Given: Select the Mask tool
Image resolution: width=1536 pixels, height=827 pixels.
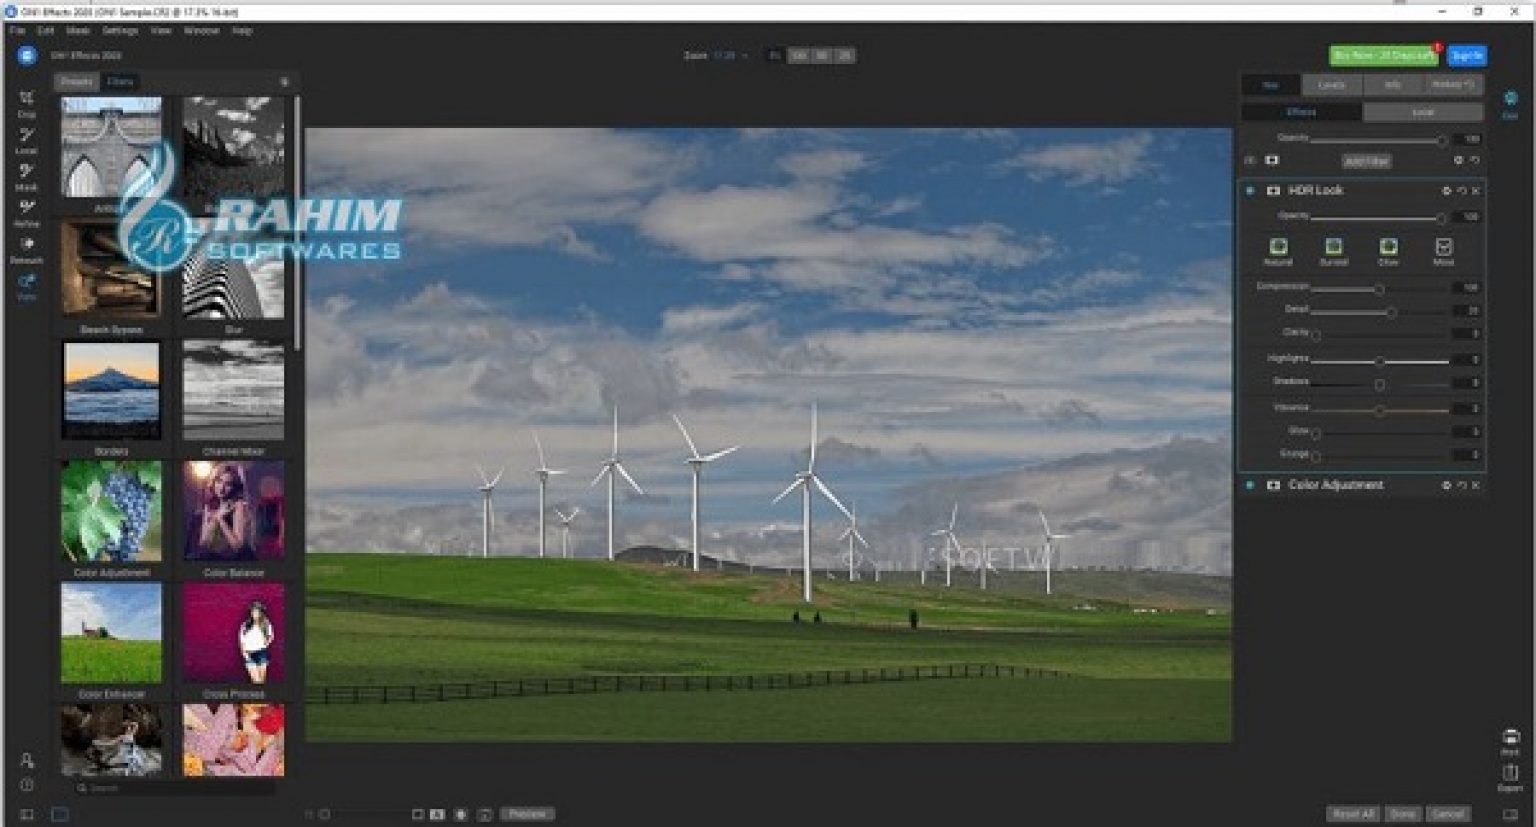Looking at the screenshot, I should coord(27,173).
